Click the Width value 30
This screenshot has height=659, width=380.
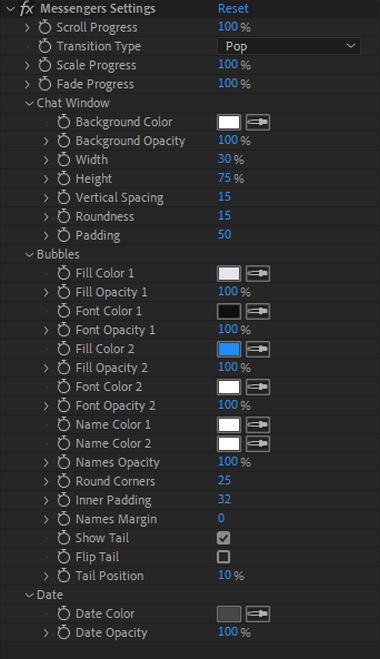(224, 159)
